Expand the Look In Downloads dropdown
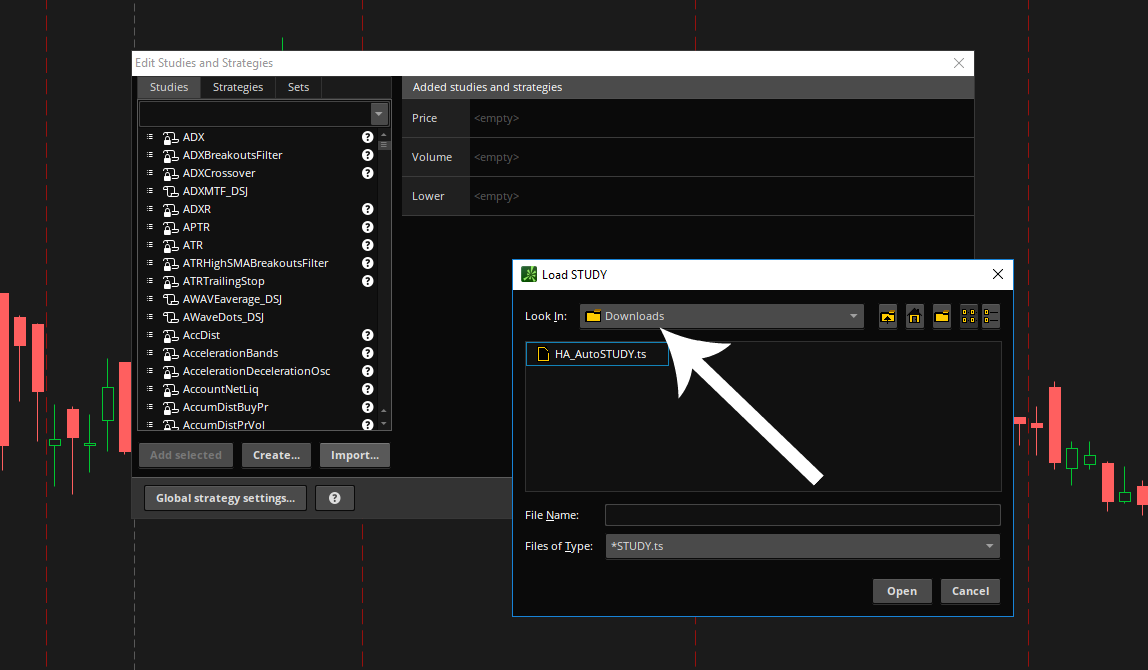This screenshot has height=670, width=1148. pos(853,316)
